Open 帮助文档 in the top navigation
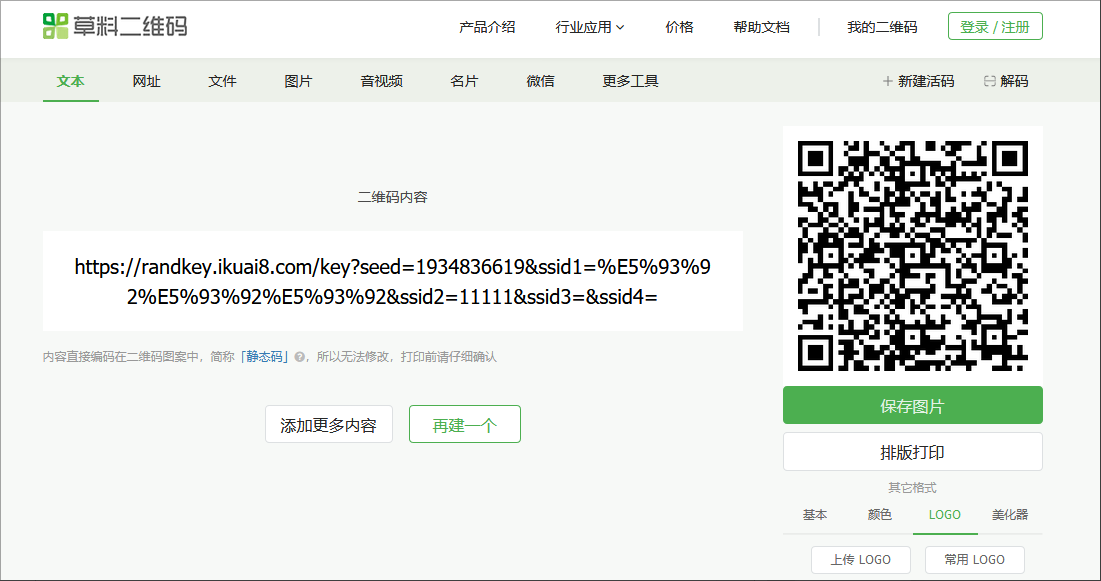Viewport: 1101px width, 581px height. coord(762,27)
